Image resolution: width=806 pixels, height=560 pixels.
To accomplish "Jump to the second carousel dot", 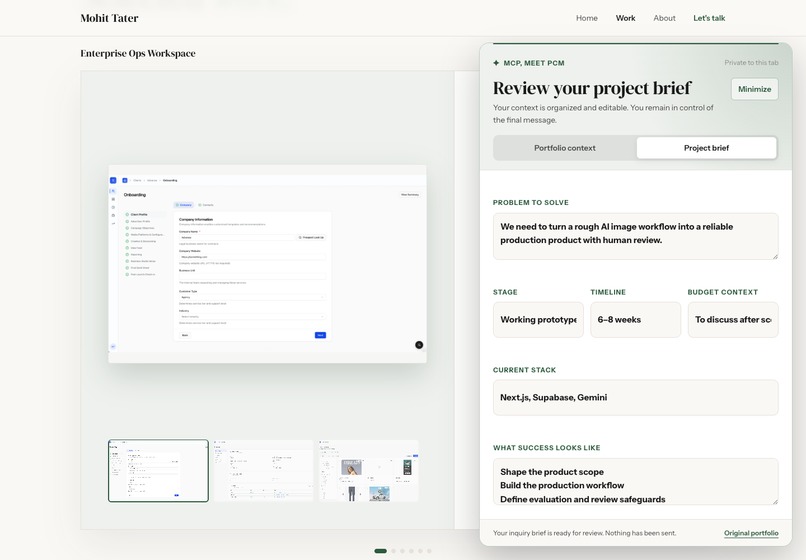I will coord(393,551).
